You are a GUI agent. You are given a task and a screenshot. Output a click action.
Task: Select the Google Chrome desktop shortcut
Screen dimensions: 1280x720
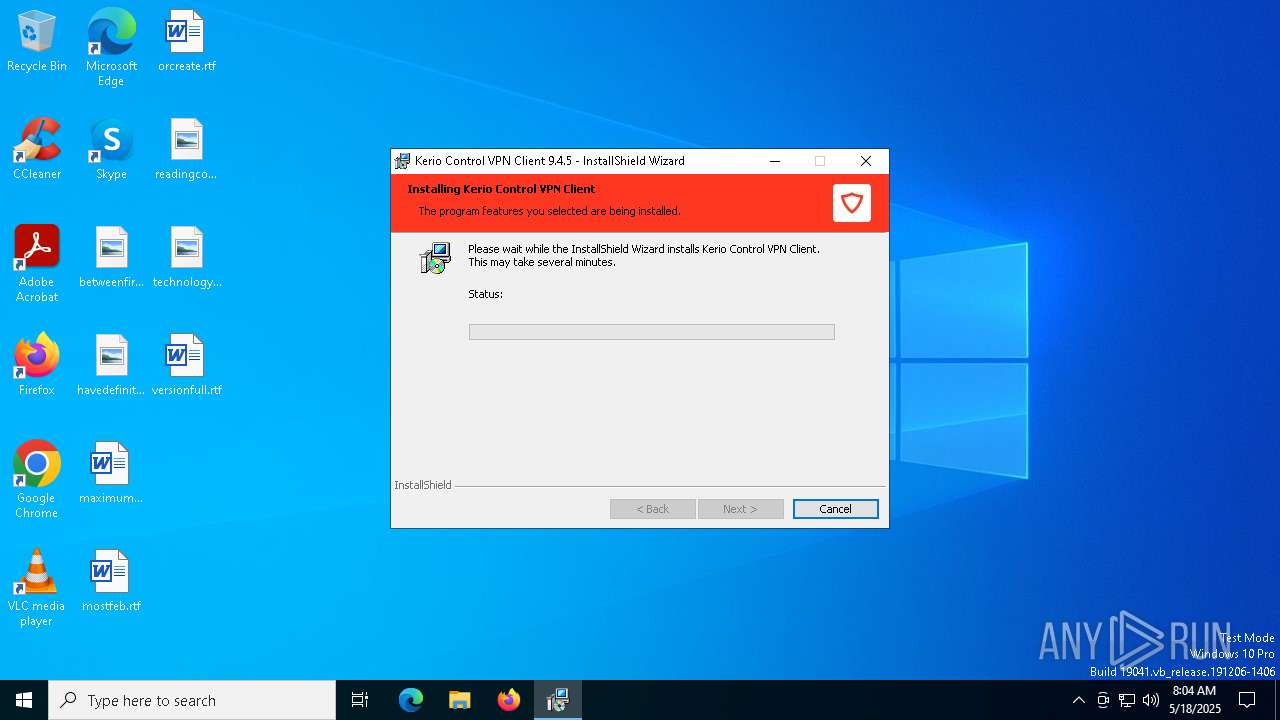coord(37,480)
